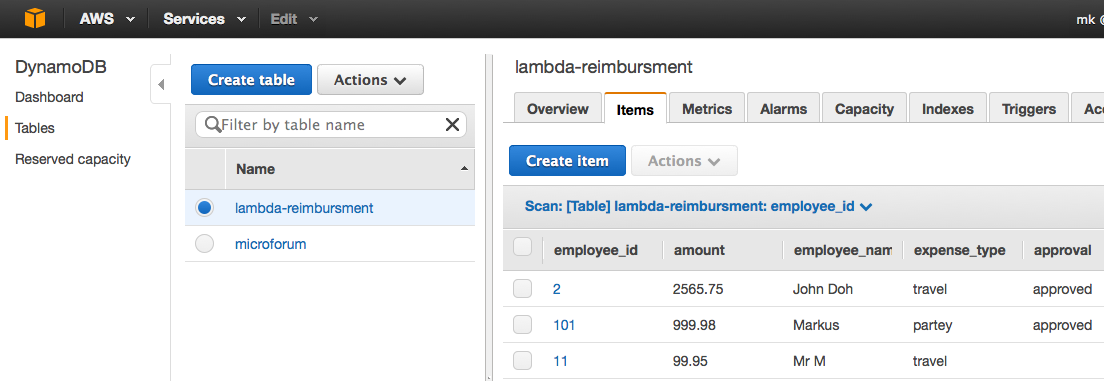1104x381 pixels.
Task: Check the row for employee_id 11
Action: (522, 361)
